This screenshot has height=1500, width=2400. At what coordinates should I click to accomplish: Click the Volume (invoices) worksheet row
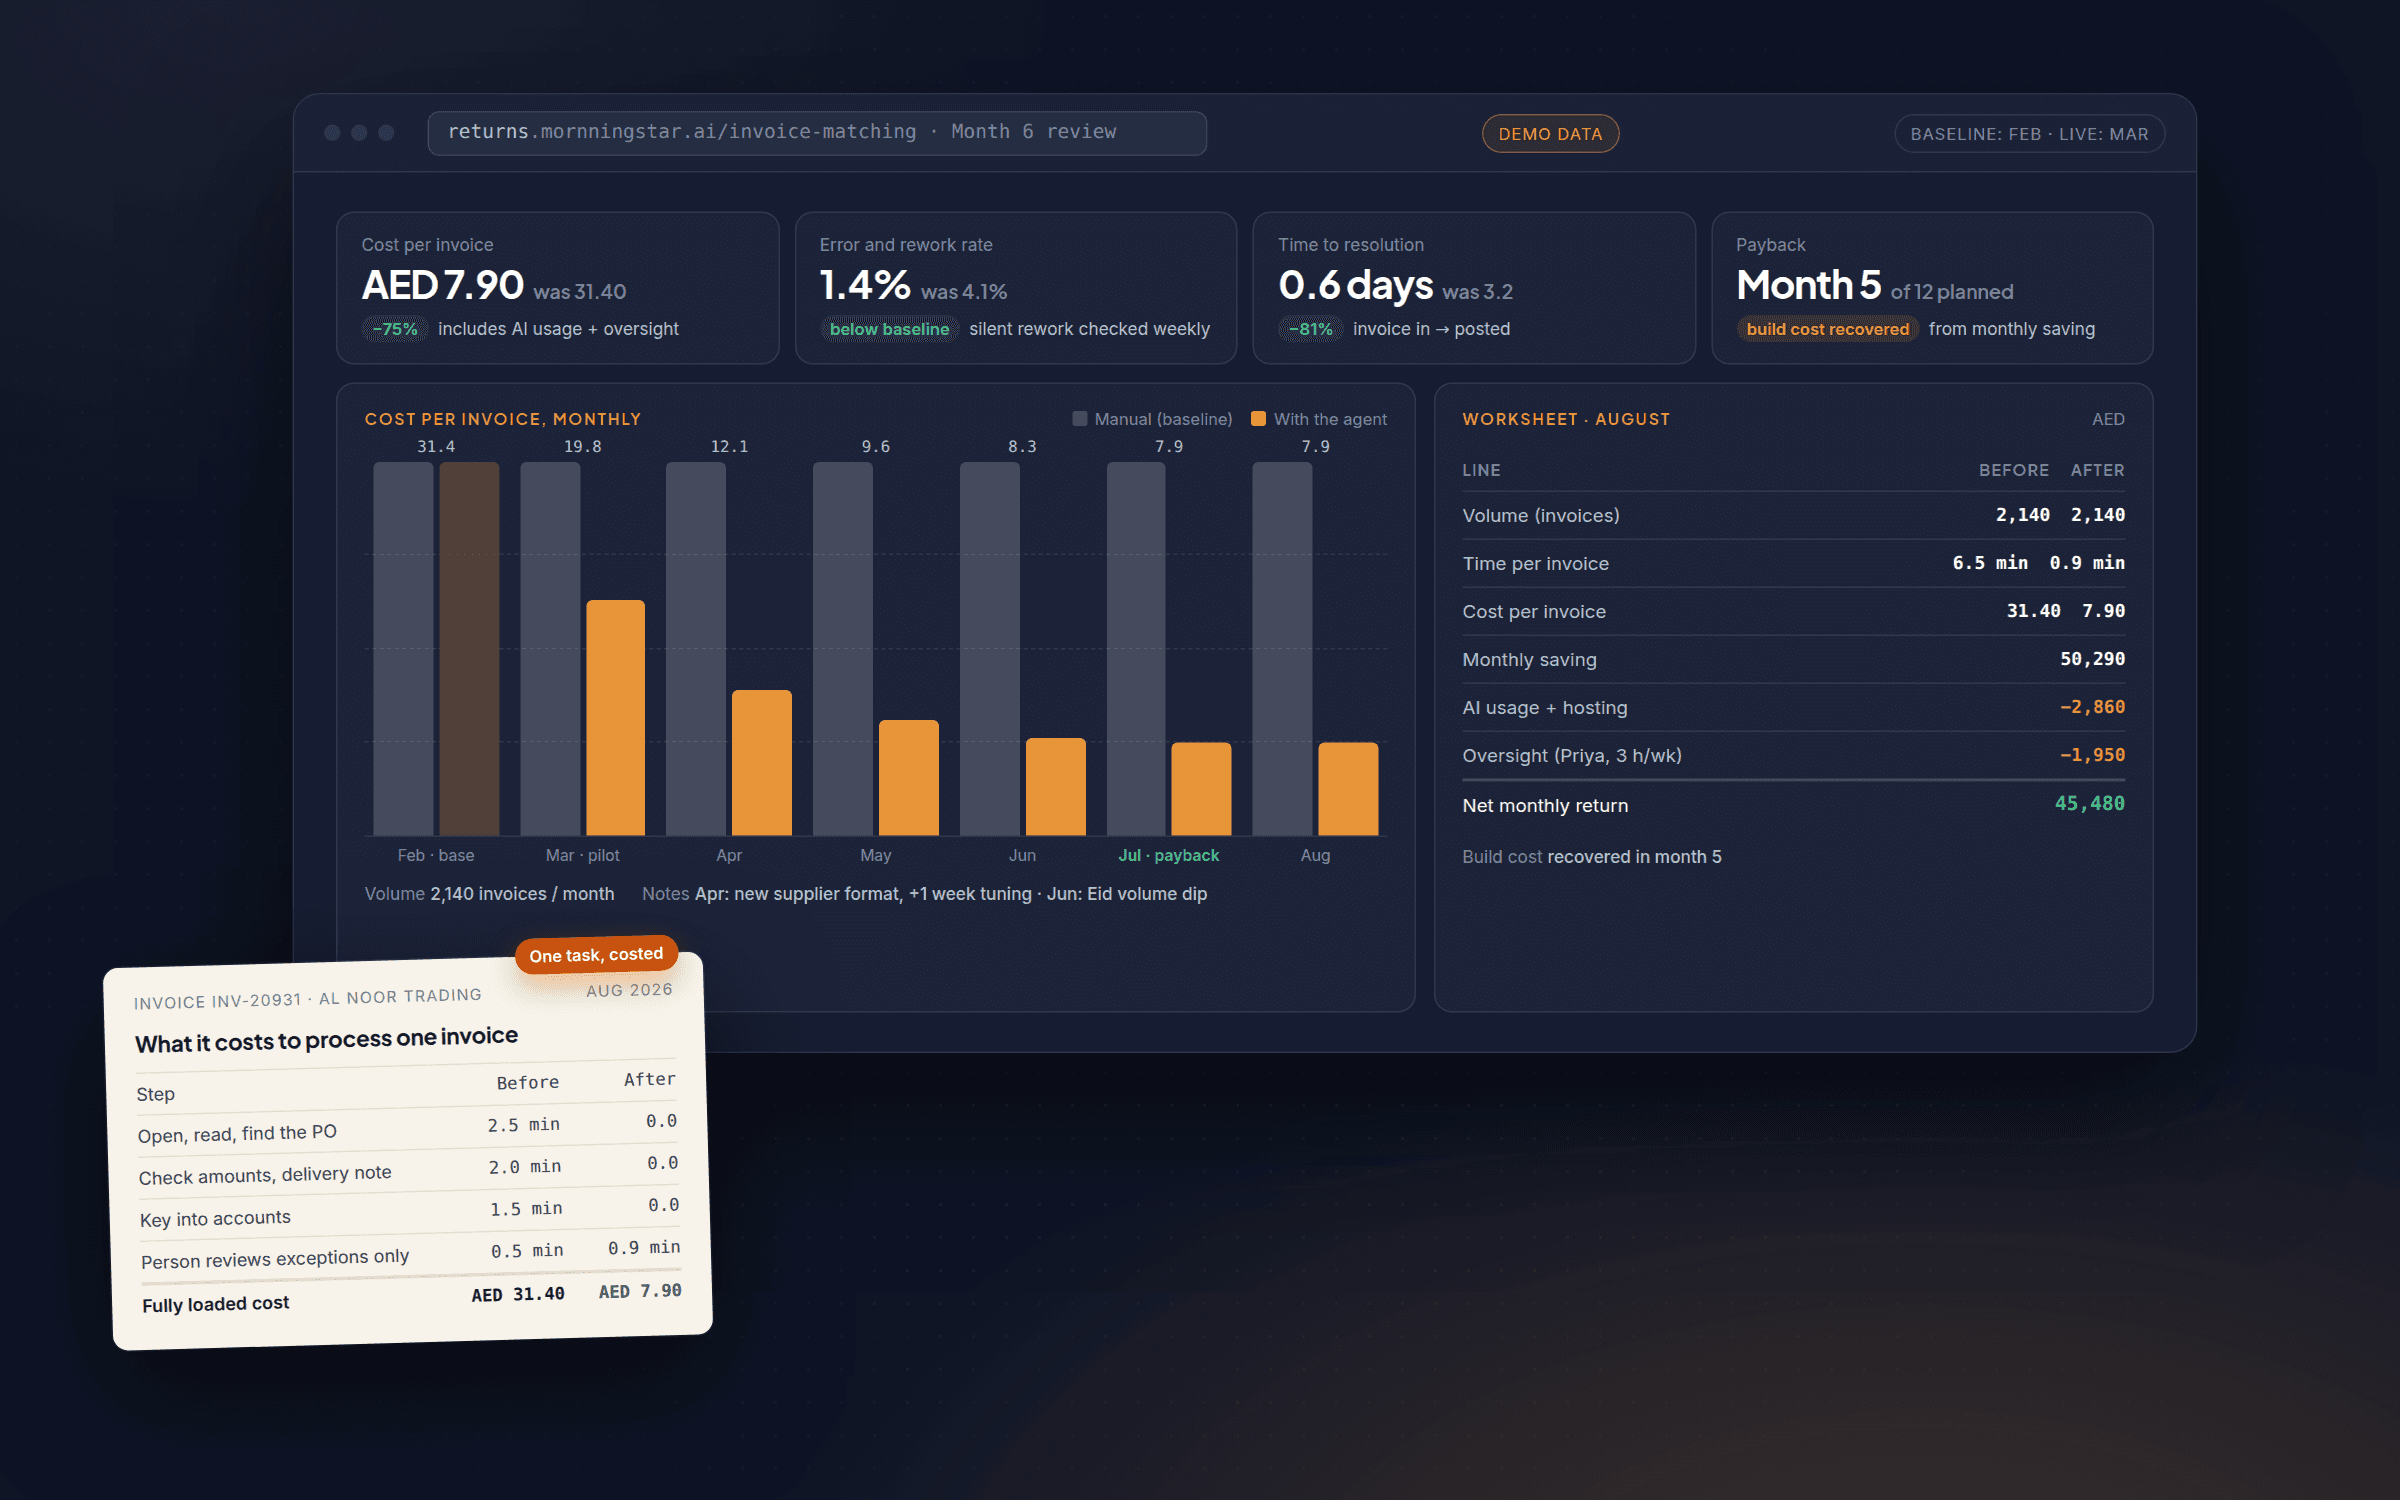pos(1793,515)
